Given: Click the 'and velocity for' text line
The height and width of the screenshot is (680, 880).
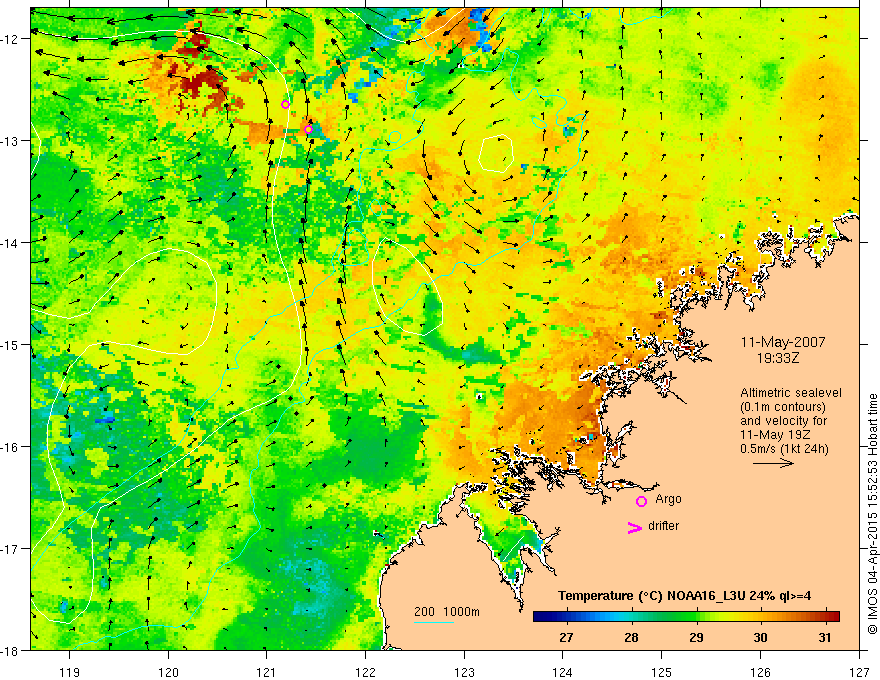Looking at the screenshot, I should (783, 421).
